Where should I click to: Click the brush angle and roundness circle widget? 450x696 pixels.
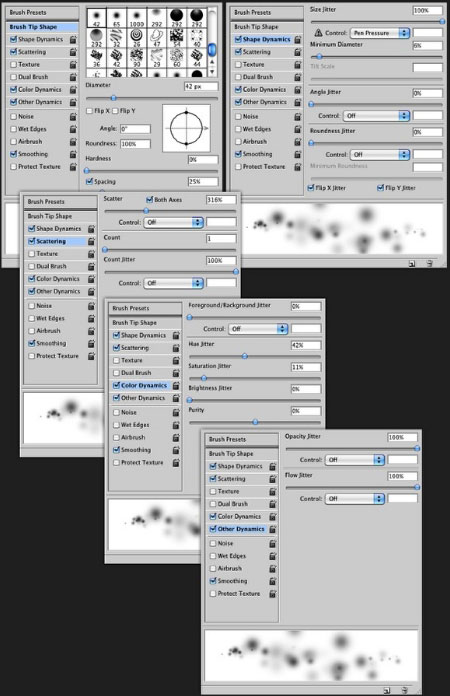186,128
